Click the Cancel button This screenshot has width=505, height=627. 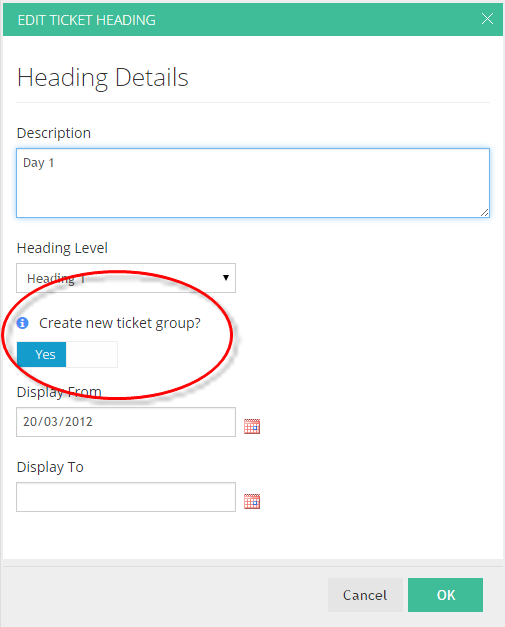click(x=365, y=595)
